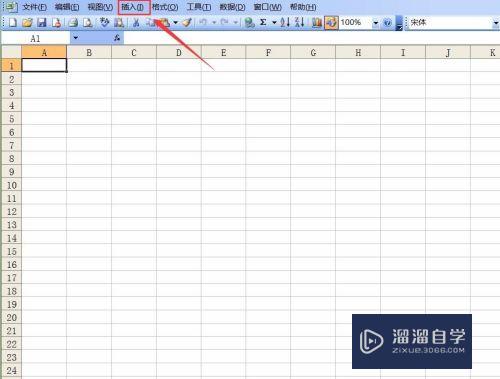The width and height of the screenshot is (500, 379).
Task: Paste using the clipboard icon
Action: (165, 23)
